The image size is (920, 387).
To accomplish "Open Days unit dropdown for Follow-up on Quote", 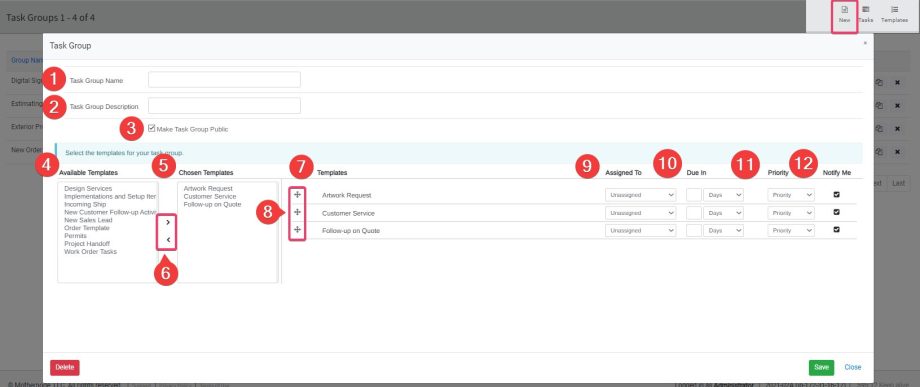I will click(723, 230).
